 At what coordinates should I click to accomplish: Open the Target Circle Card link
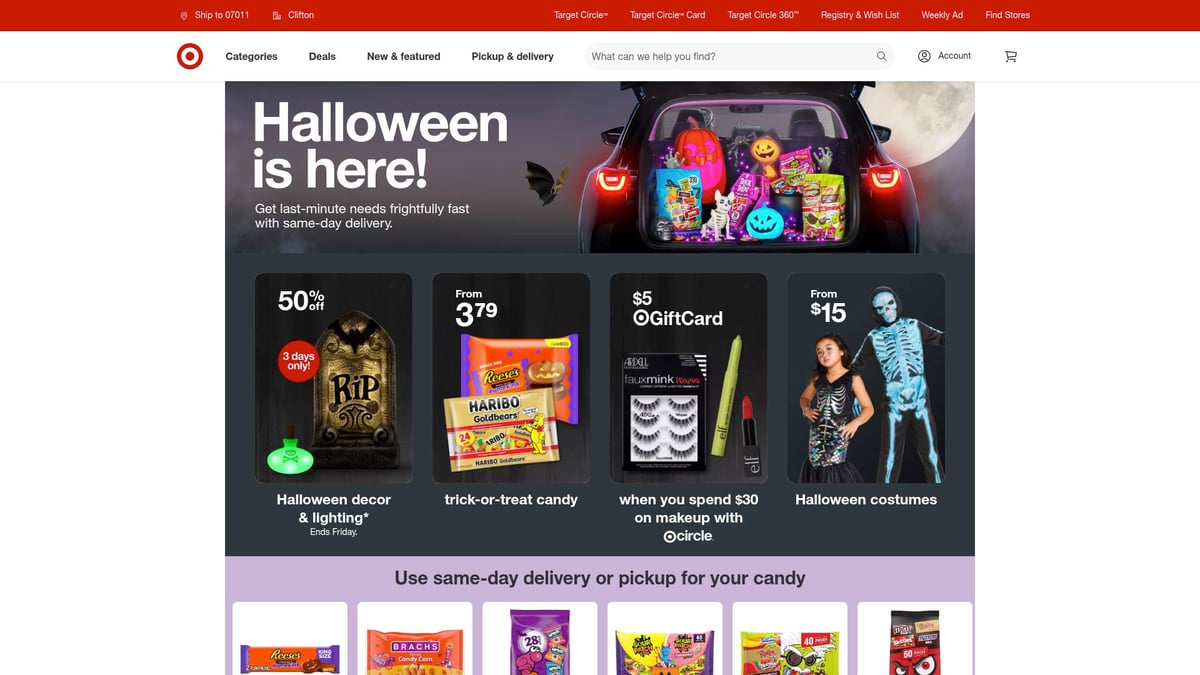tap(667, 15)
